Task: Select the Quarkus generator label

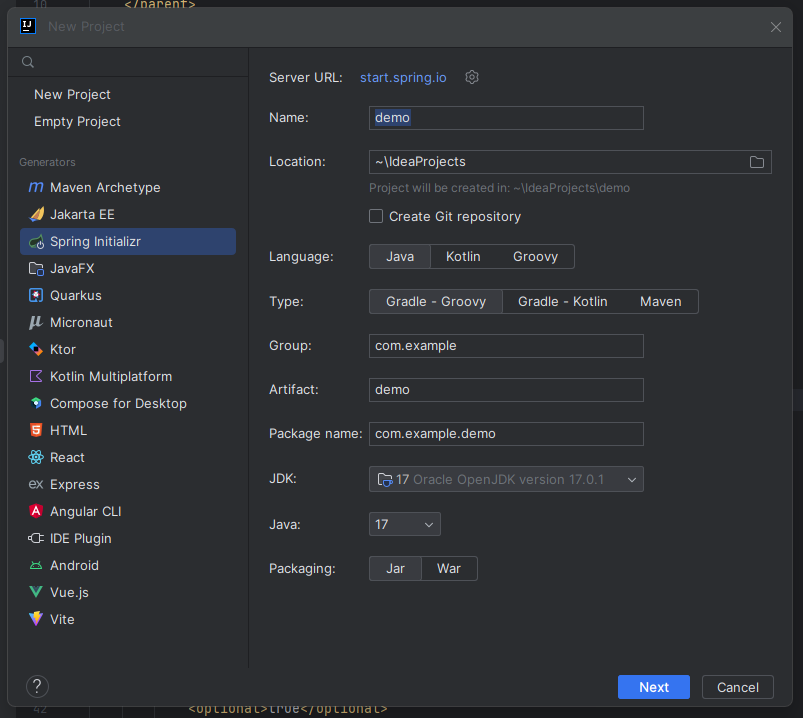Action: pyautogui.click(x=76, y=295)
